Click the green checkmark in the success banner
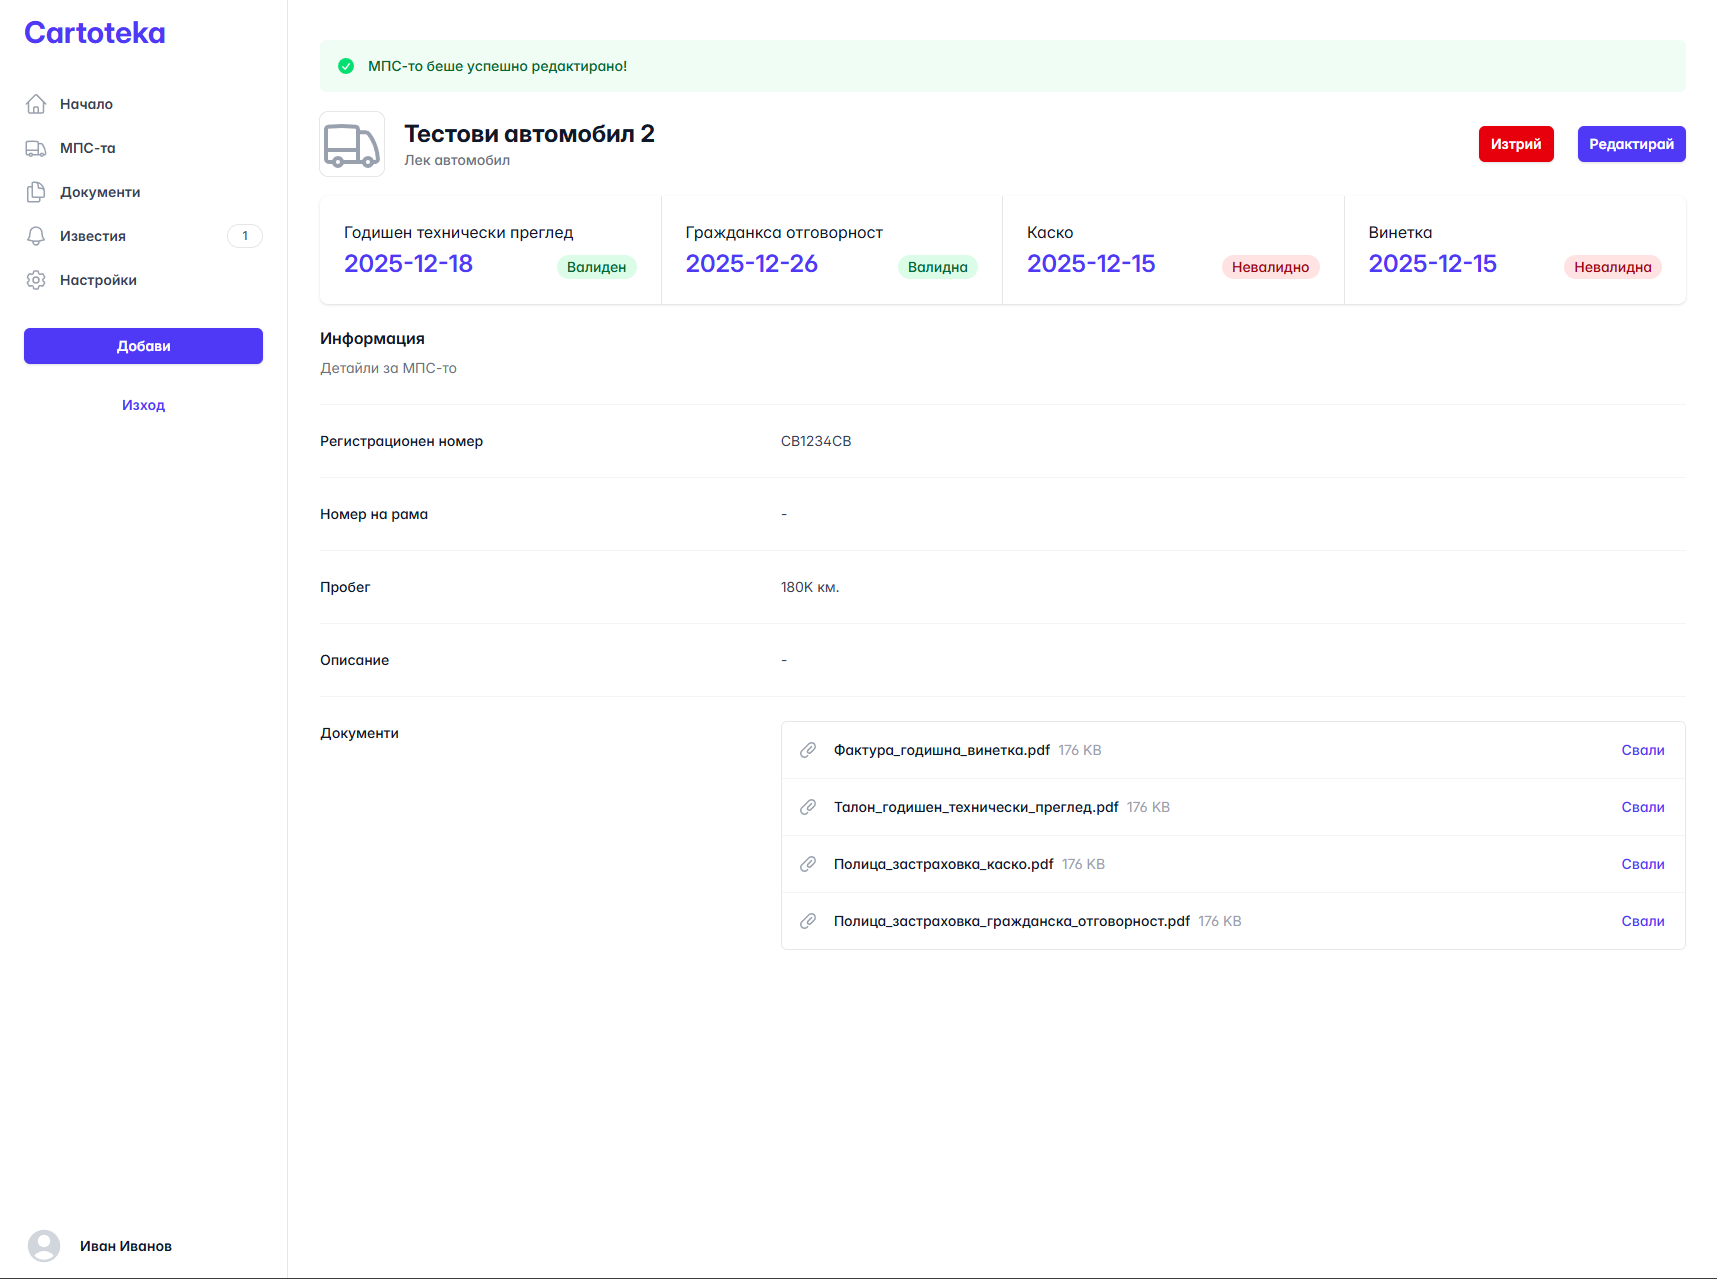The height and width of the screenshot is (1279, 1717). pos(346,66)
